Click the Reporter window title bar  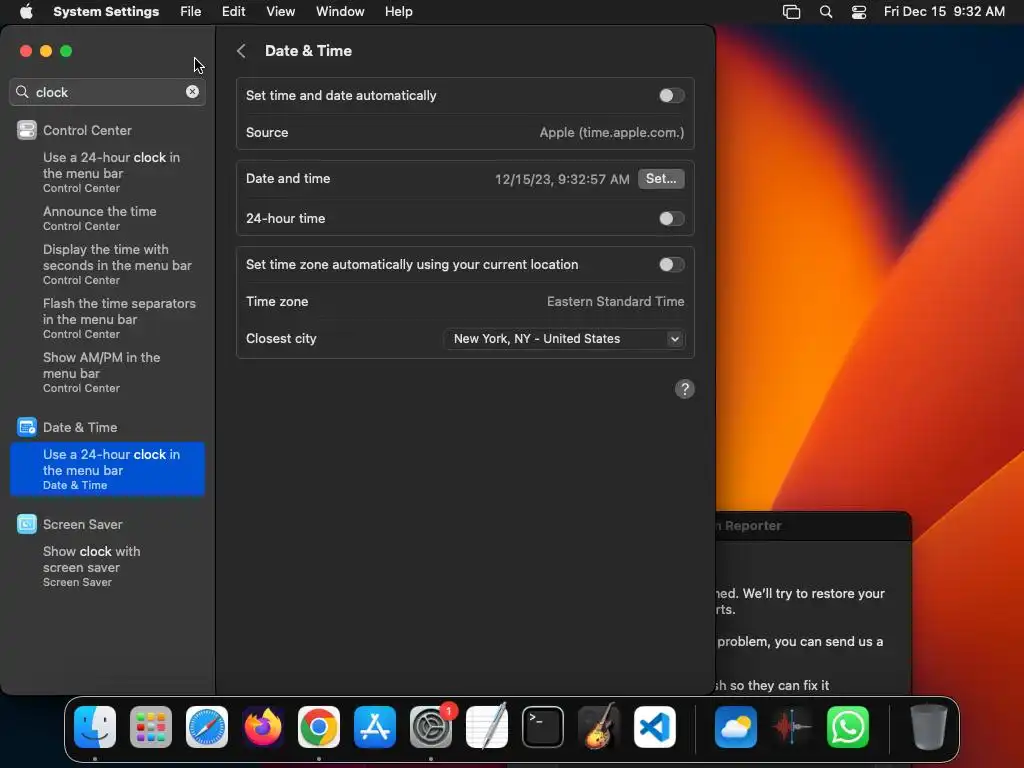click(x=813, y=526)
